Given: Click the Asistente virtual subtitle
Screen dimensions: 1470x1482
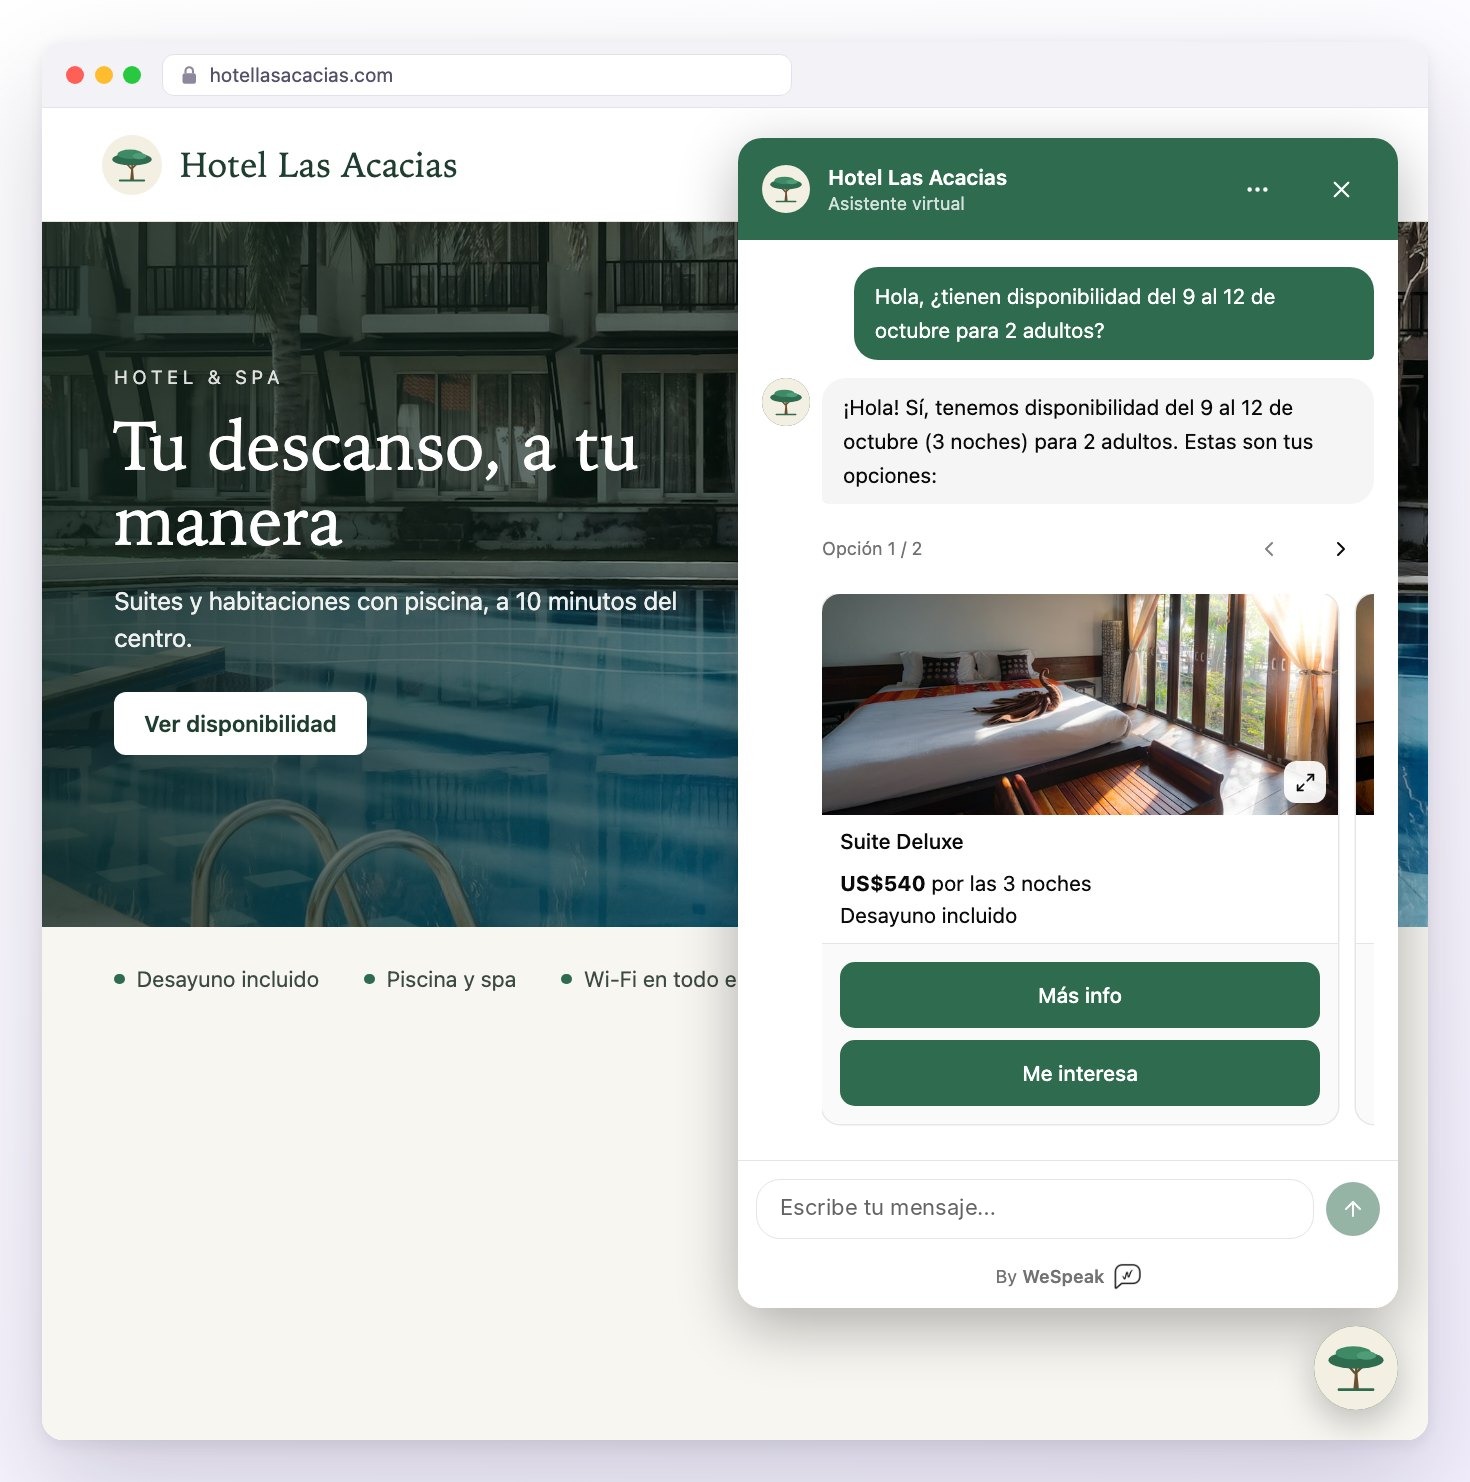Looking at the screenshot, I should [x=896, y=204].
